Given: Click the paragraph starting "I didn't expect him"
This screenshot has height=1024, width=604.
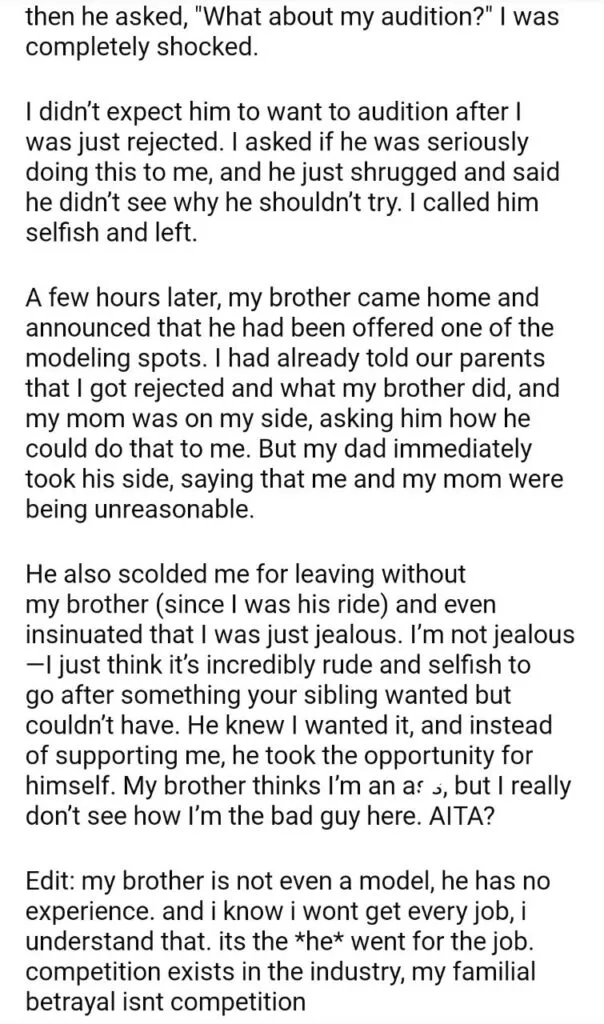Looking at the screenshot, I should point(293,171).
